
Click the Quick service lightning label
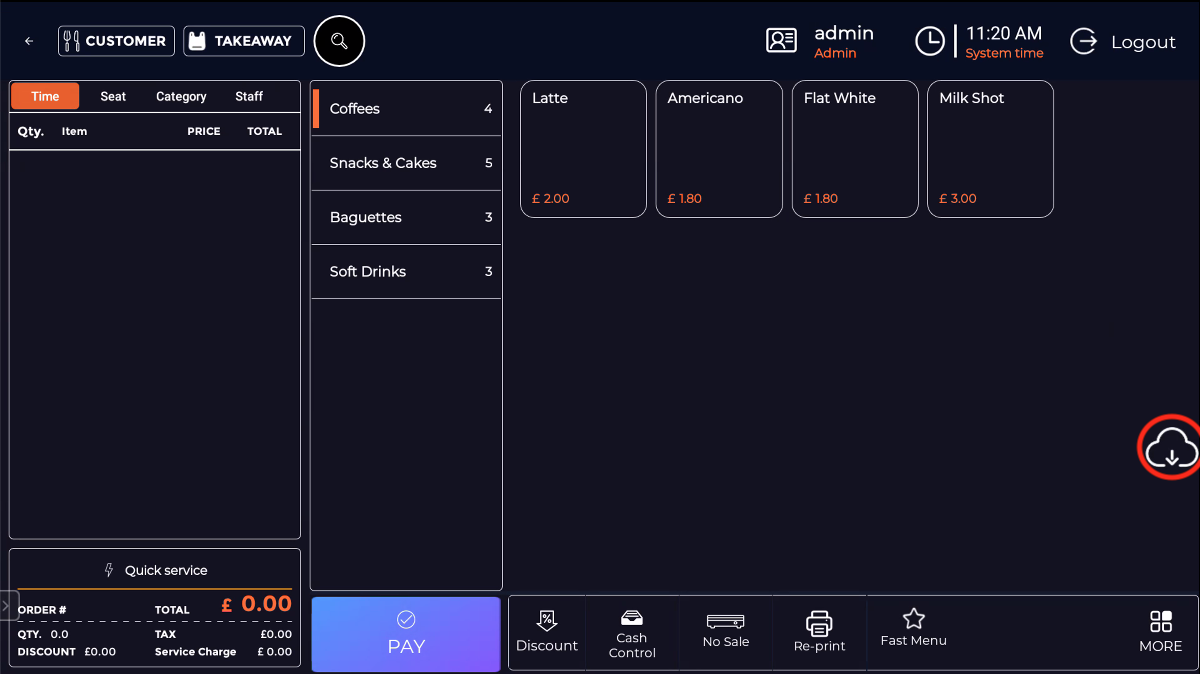156,570
